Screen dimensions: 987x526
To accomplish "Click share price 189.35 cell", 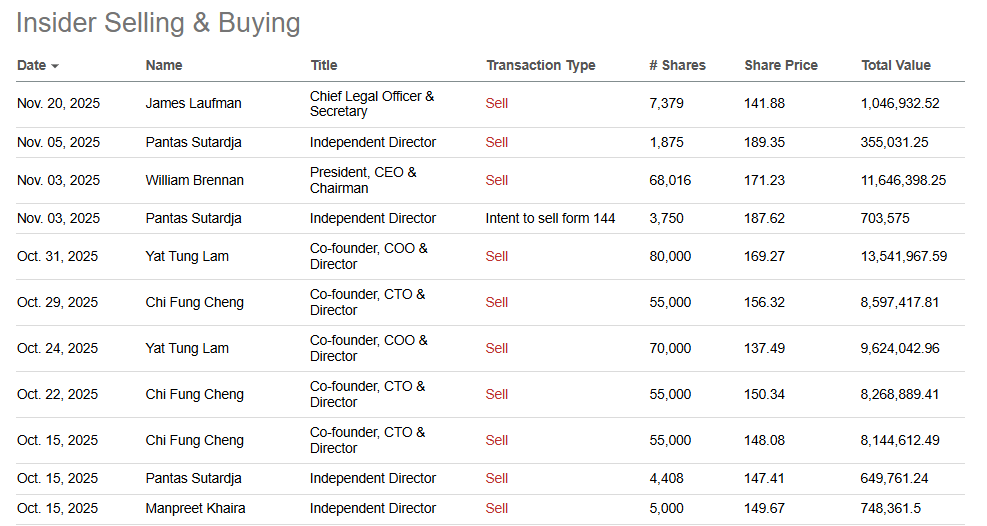I will [764, 142].
